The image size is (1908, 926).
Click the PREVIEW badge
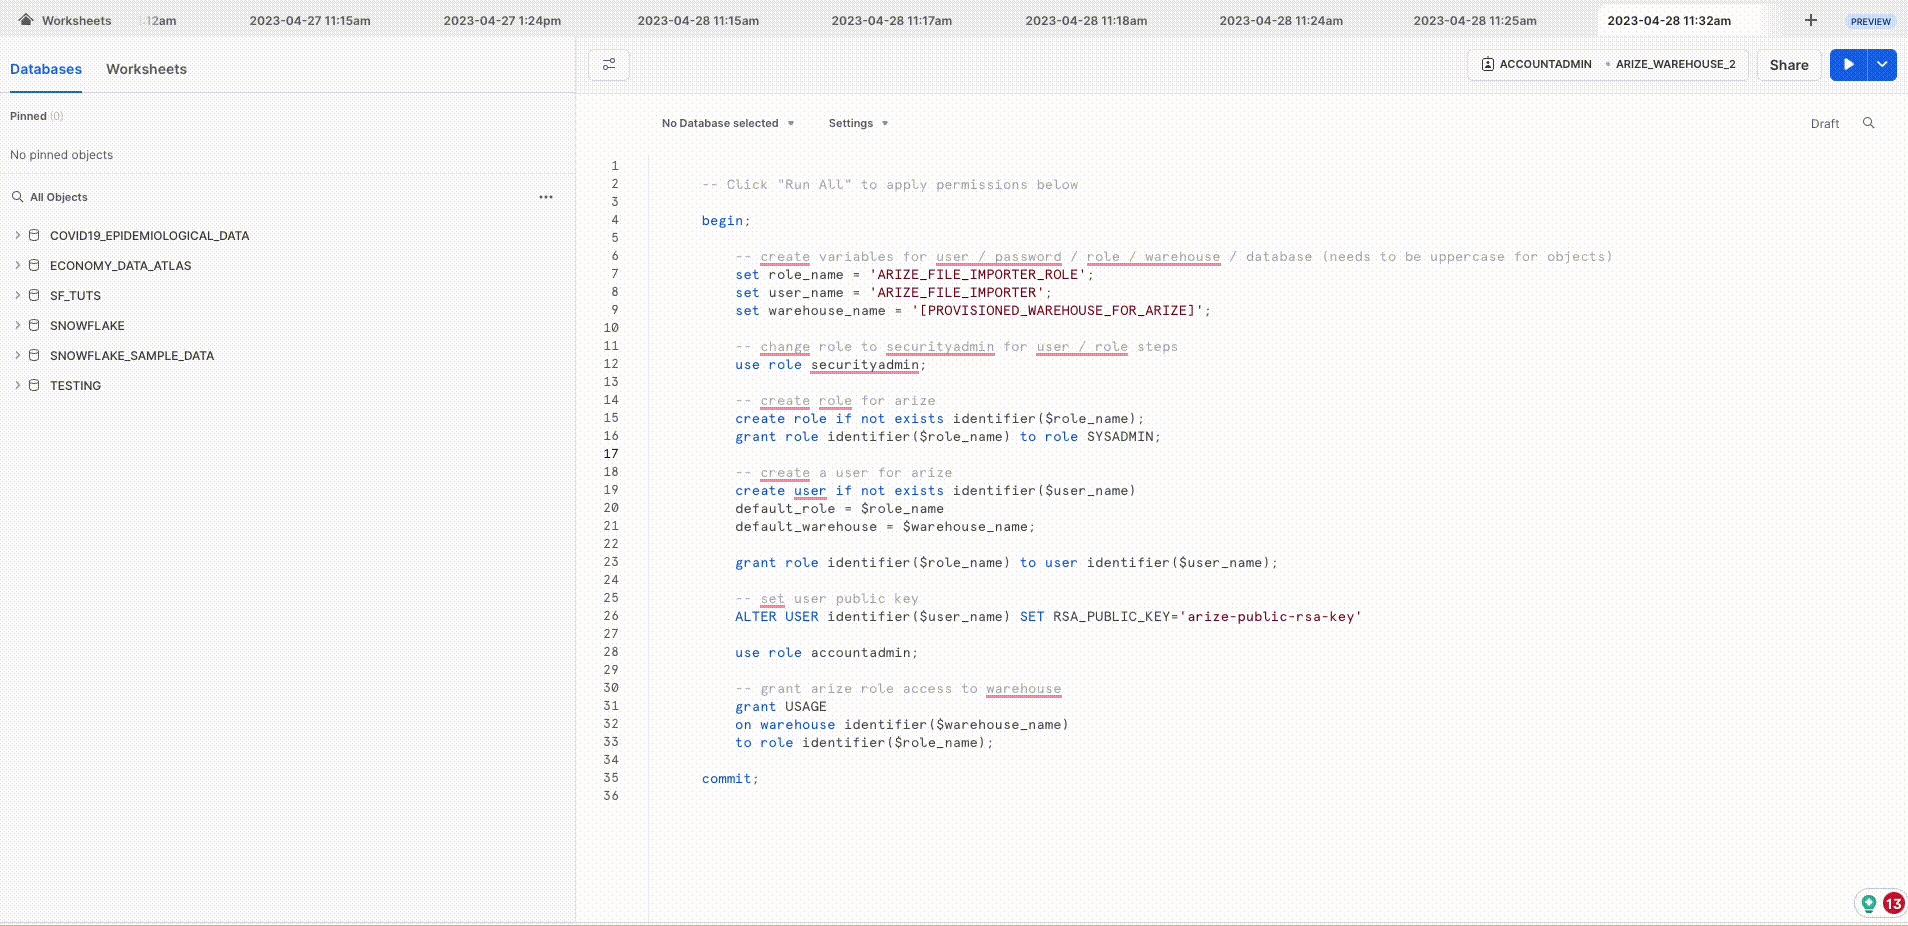(x=1870, y=21)
